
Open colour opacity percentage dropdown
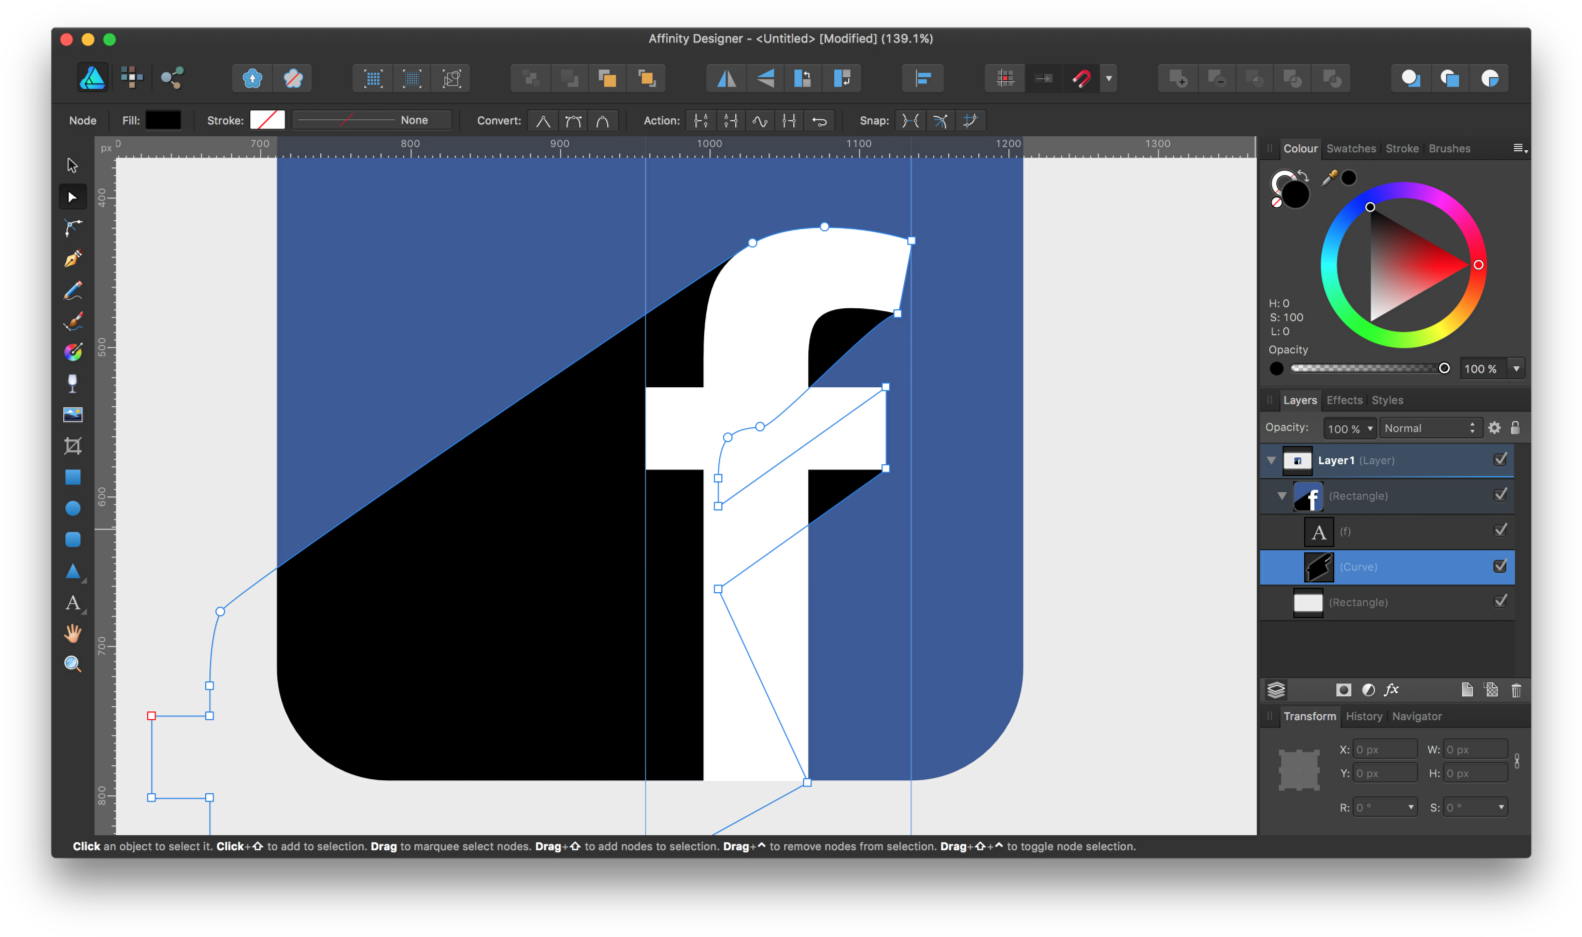coord(1516,369)
